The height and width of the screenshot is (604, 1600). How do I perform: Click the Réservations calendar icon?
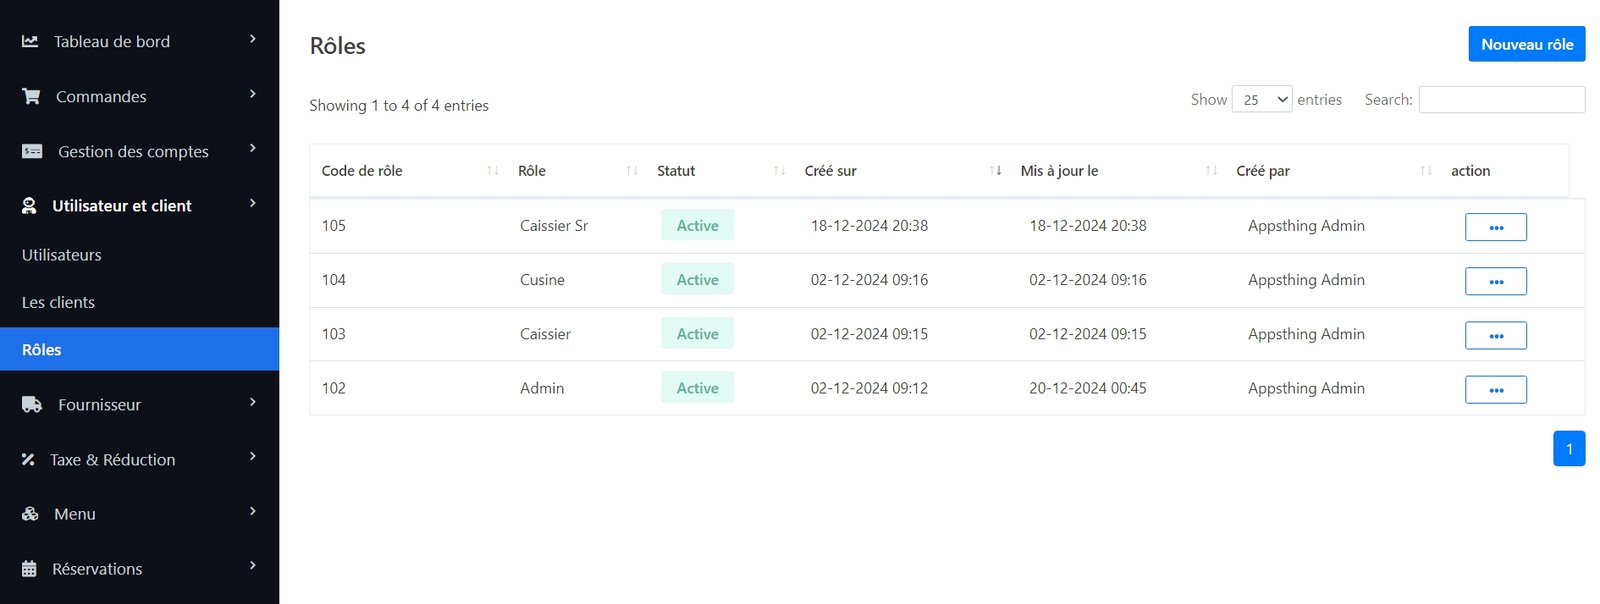tap(30, 569)
